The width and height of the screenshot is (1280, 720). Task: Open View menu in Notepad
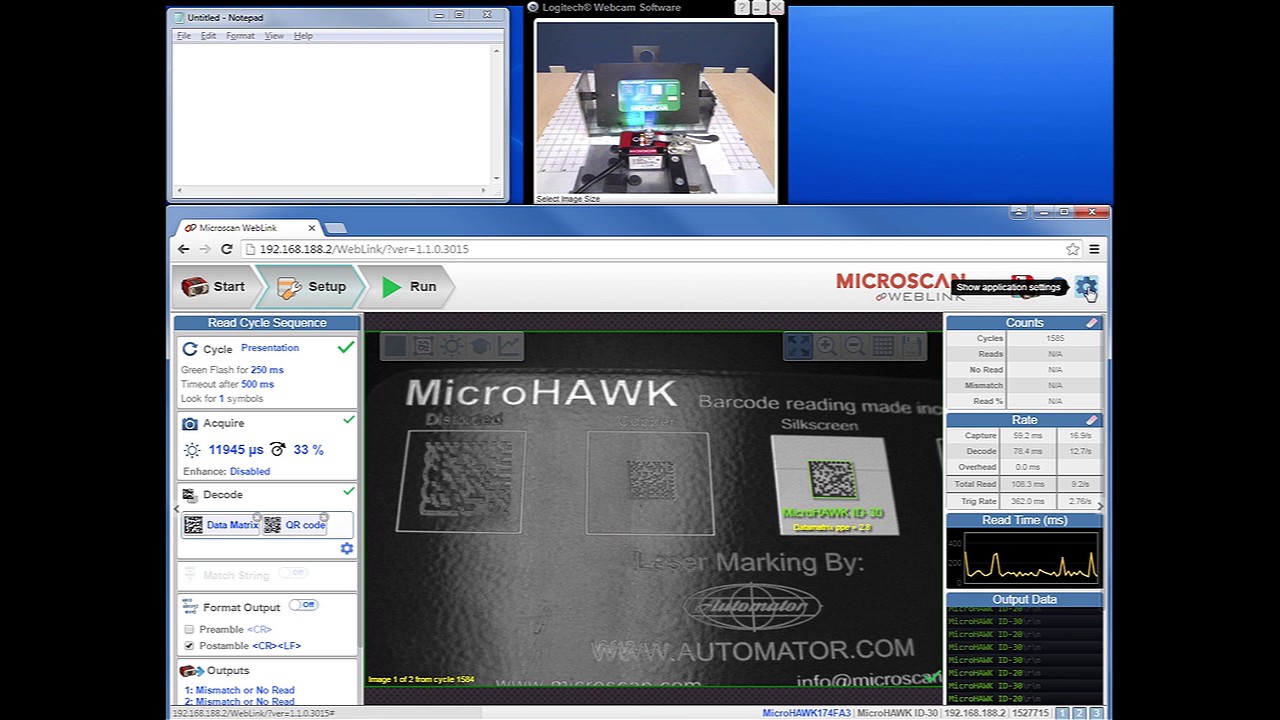(274, 36)
